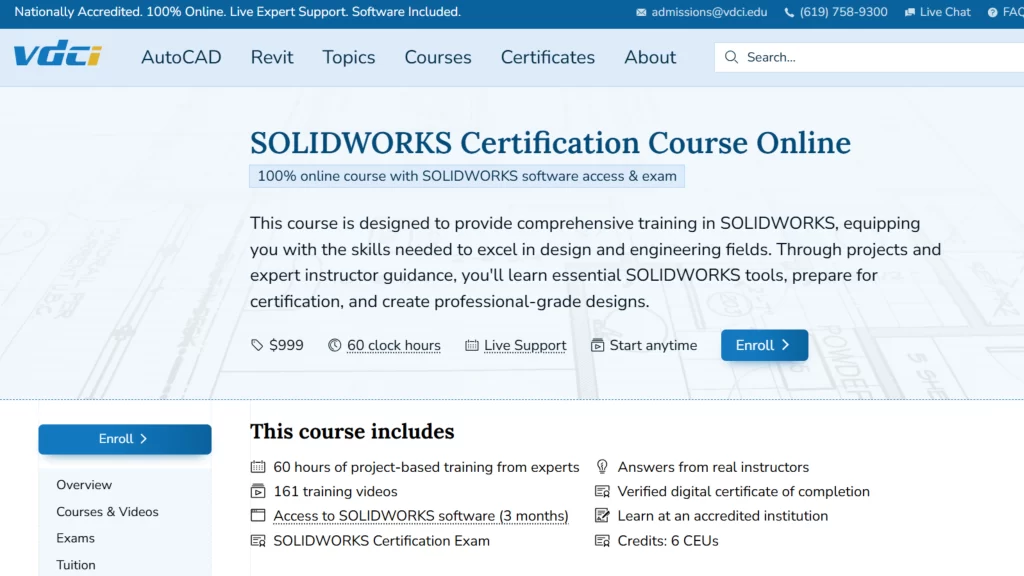1024x576 pixels.
Task: Click the Live Support link
Action: tap(525, 345)
